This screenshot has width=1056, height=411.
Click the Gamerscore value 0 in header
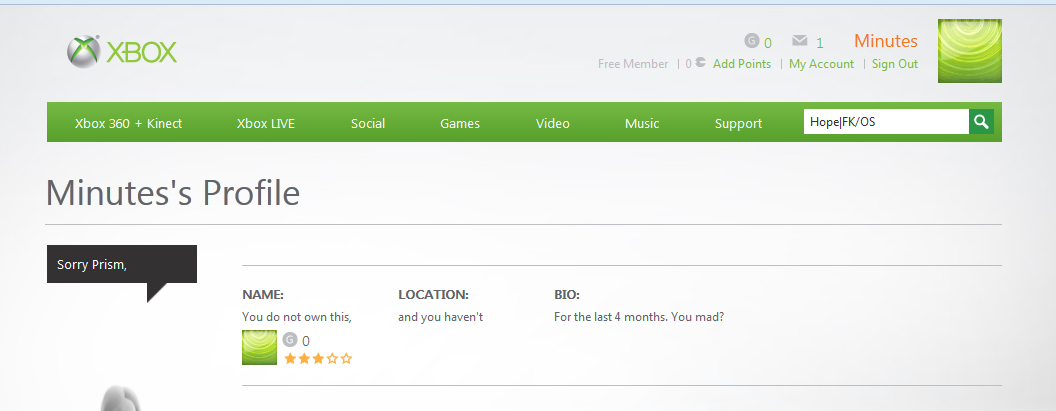[x=768, y=43]
